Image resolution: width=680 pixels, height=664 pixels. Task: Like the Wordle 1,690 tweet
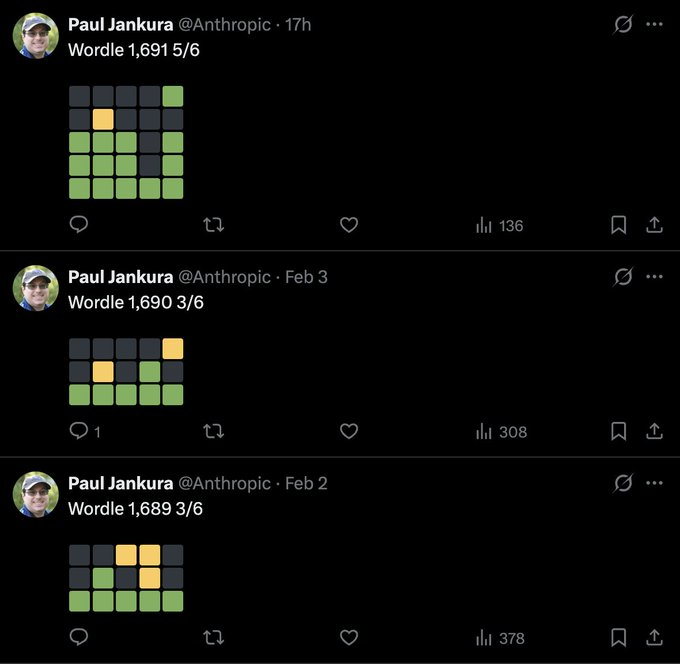(349, 431)
